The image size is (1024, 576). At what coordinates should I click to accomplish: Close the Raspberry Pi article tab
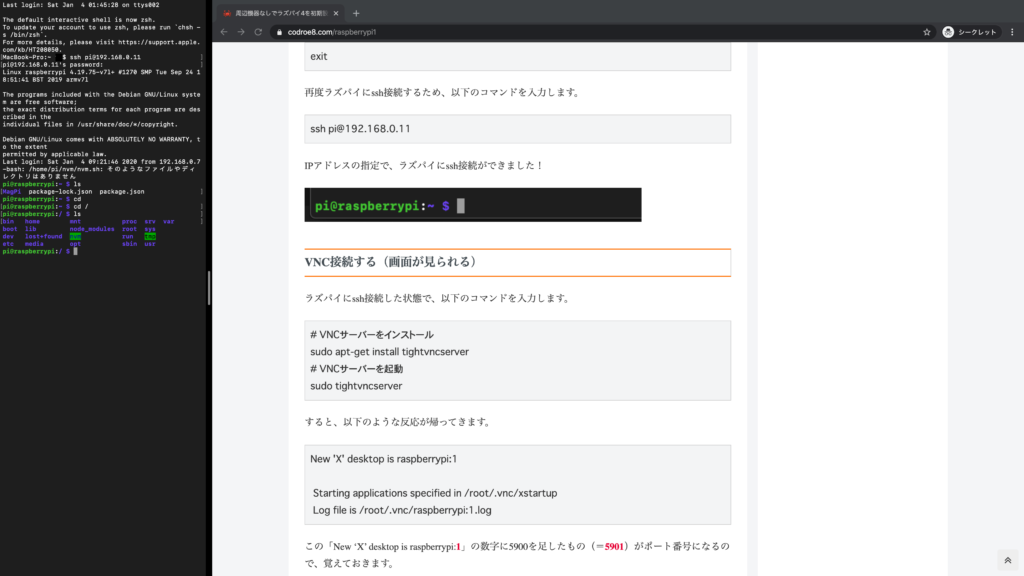click(x=336, y=13)
